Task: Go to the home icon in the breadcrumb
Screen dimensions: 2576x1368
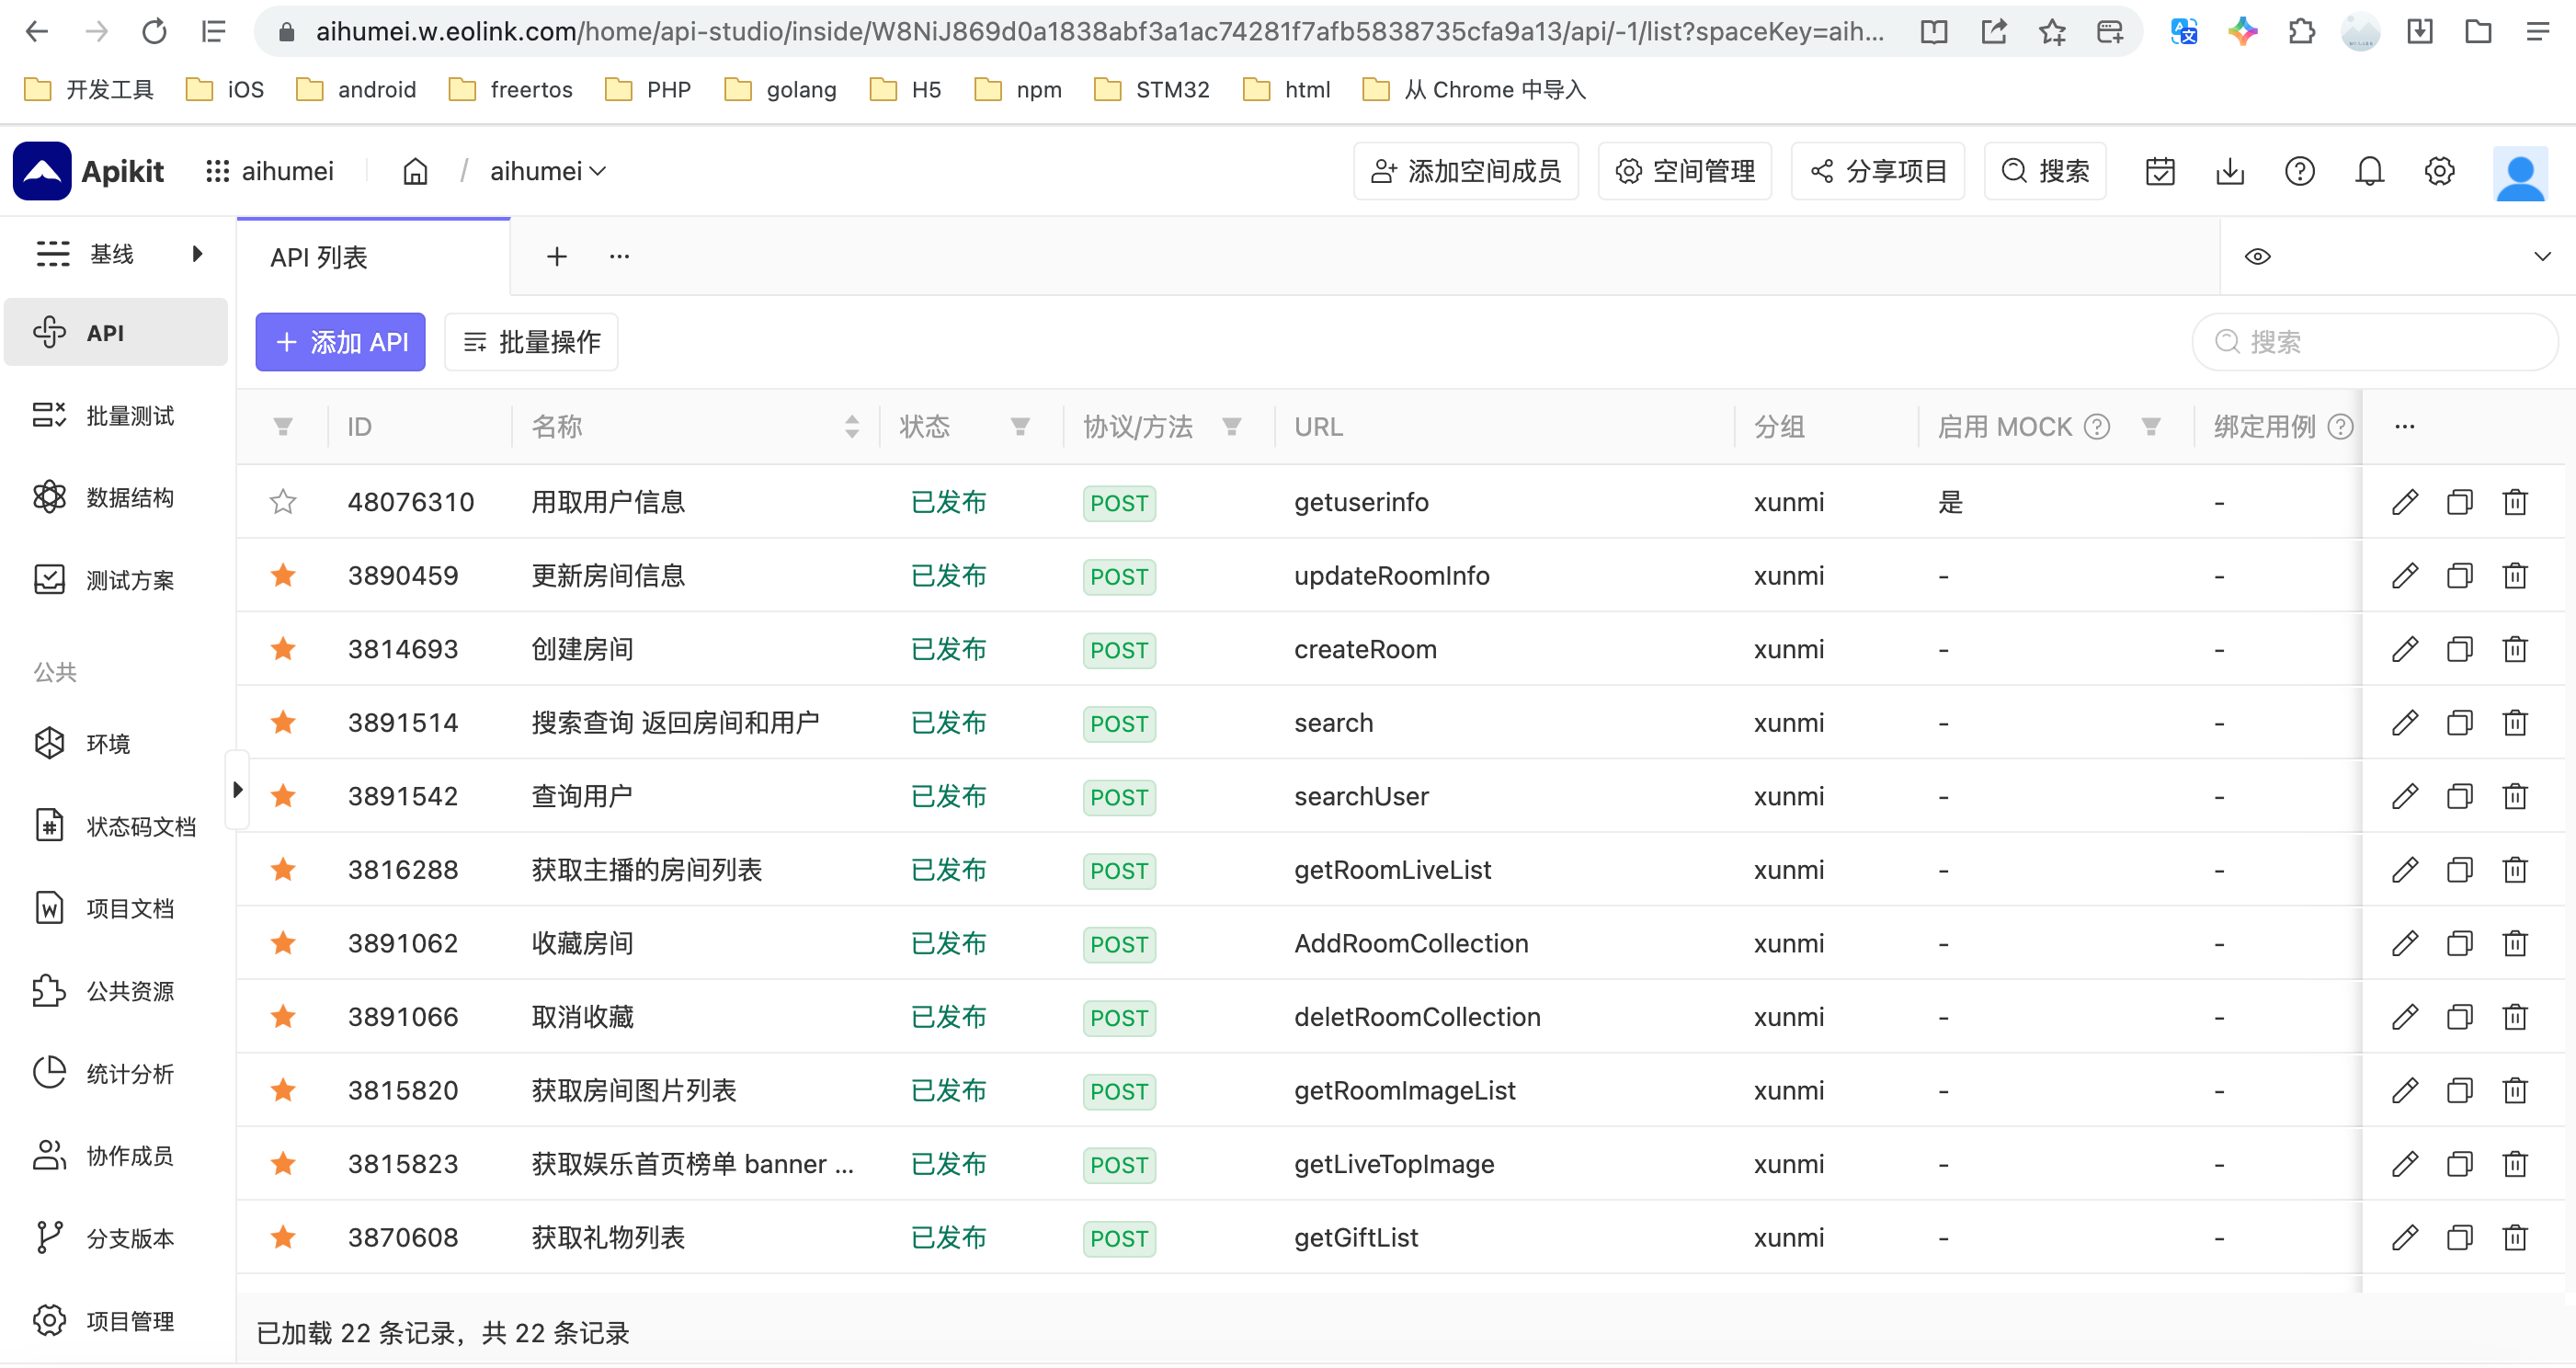Action: pos(415,172)
